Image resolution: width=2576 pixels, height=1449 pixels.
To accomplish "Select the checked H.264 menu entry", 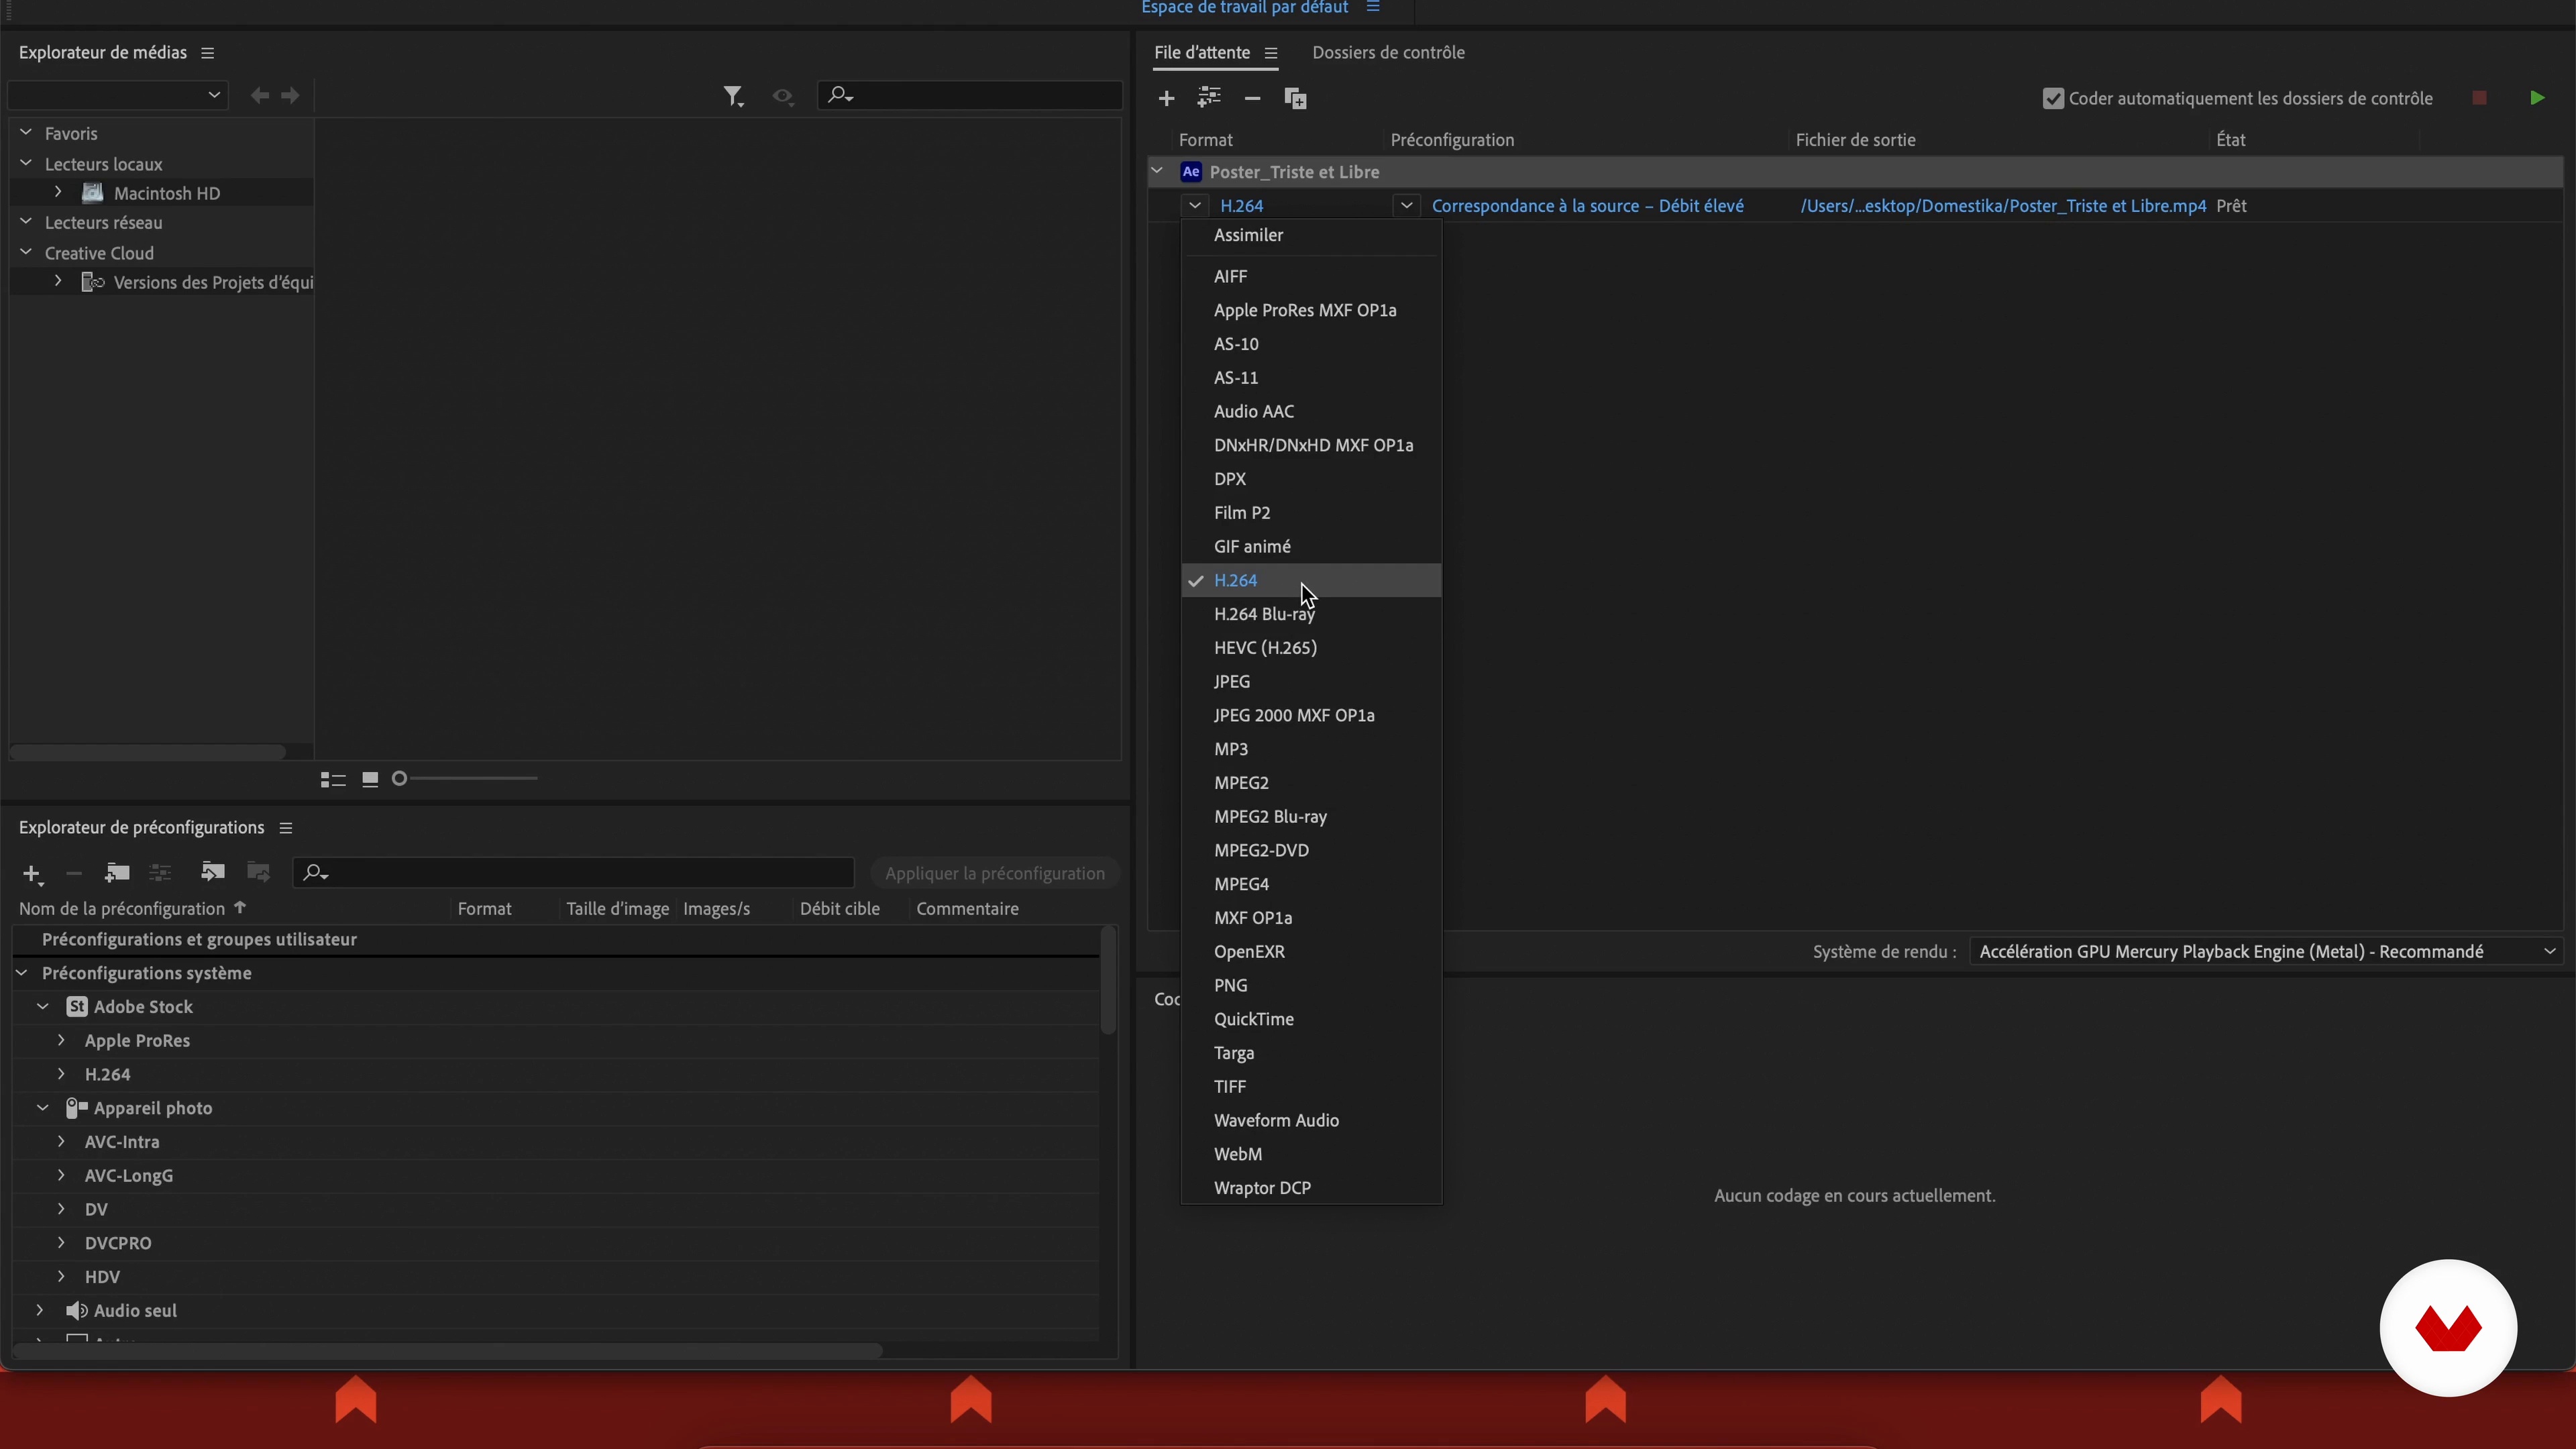I will click(x=1311, y=581).
